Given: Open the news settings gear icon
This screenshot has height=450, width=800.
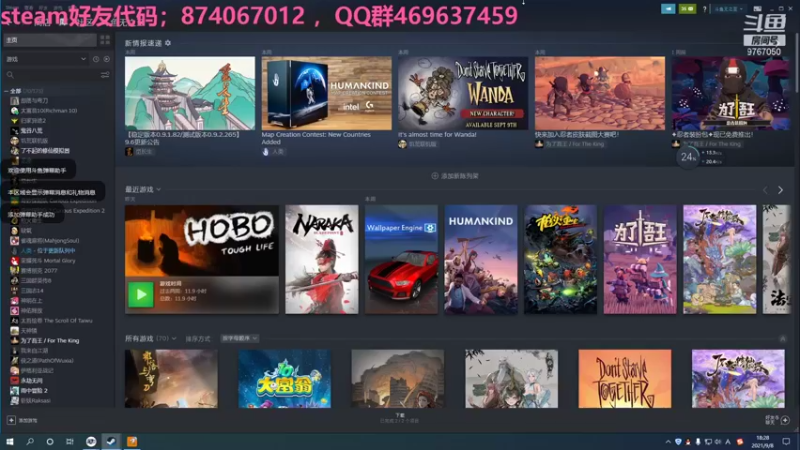Looking at the screenshot, I should (168, 43).
